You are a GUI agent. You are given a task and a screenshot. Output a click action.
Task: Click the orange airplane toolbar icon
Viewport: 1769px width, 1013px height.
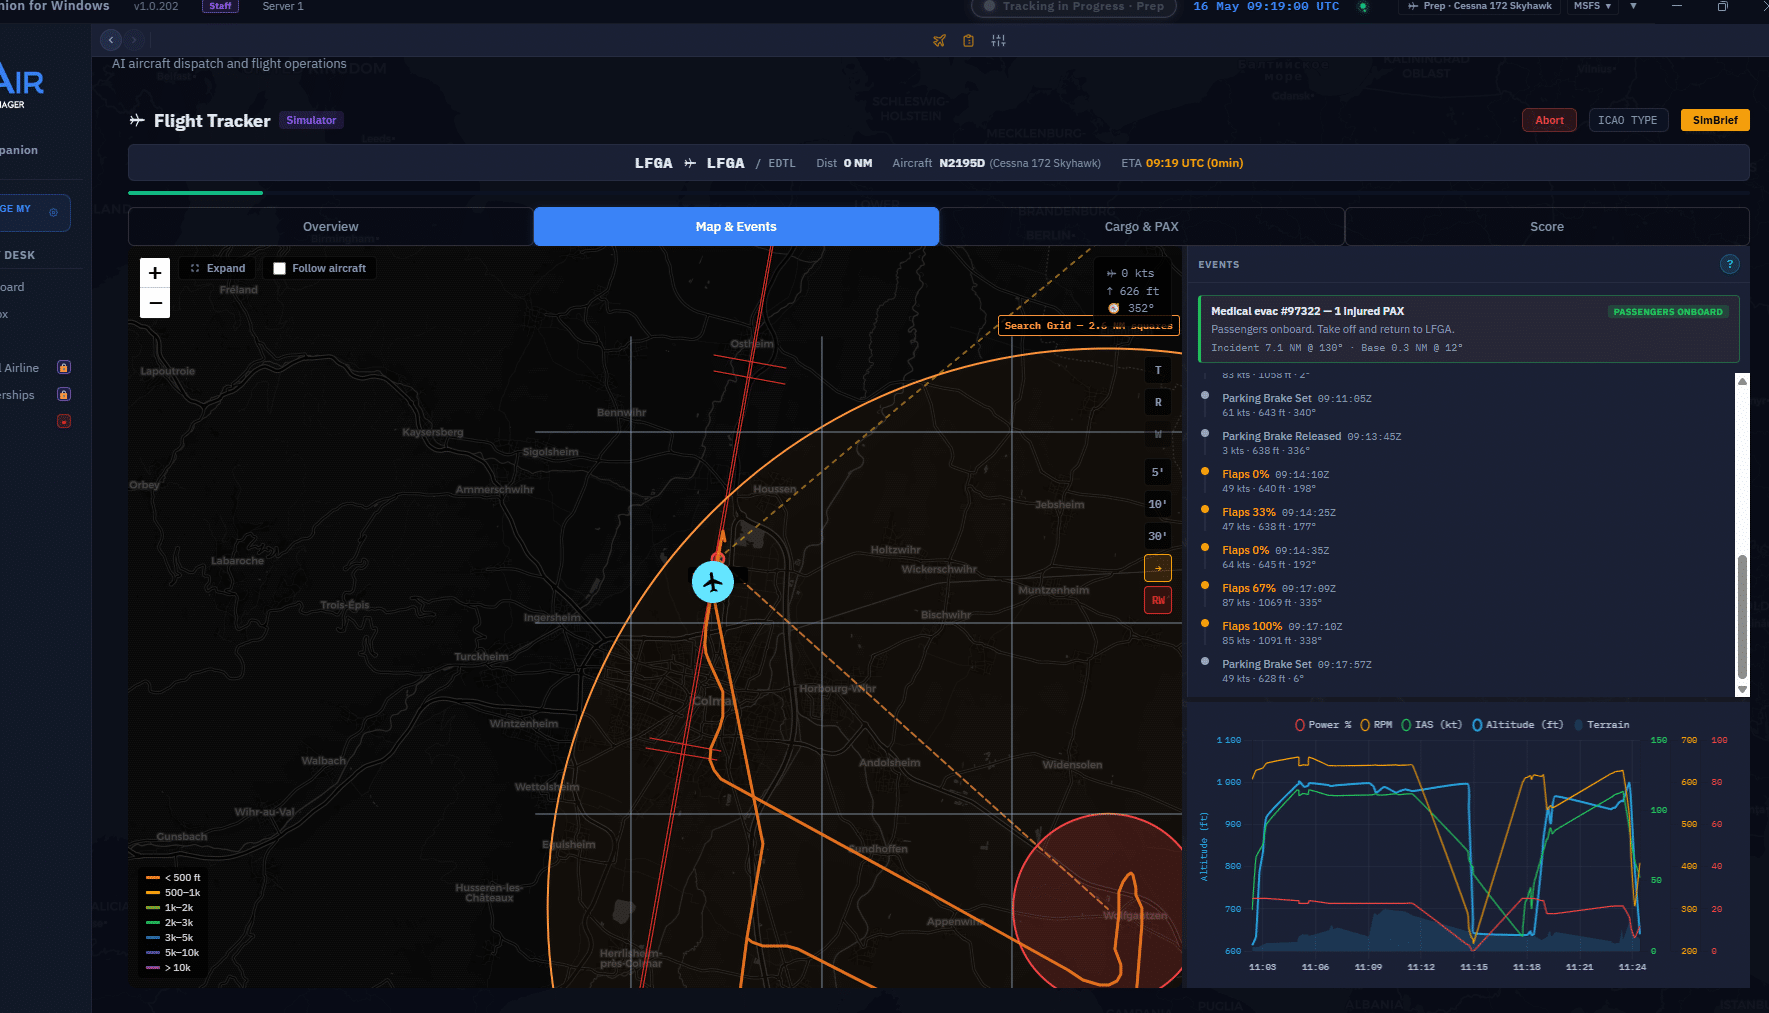[x=939, y=41]
